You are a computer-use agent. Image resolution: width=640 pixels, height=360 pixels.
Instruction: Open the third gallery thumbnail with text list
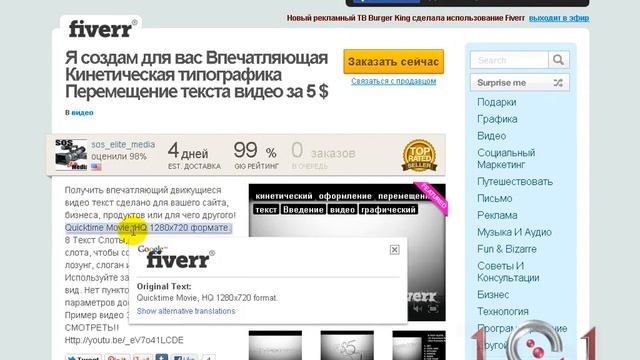[x=419, y=345]
